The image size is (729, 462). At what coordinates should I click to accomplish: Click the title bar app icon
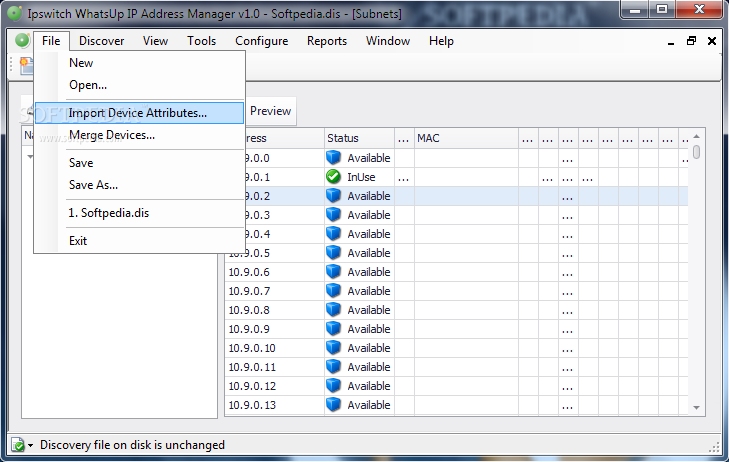pos(14,13)
